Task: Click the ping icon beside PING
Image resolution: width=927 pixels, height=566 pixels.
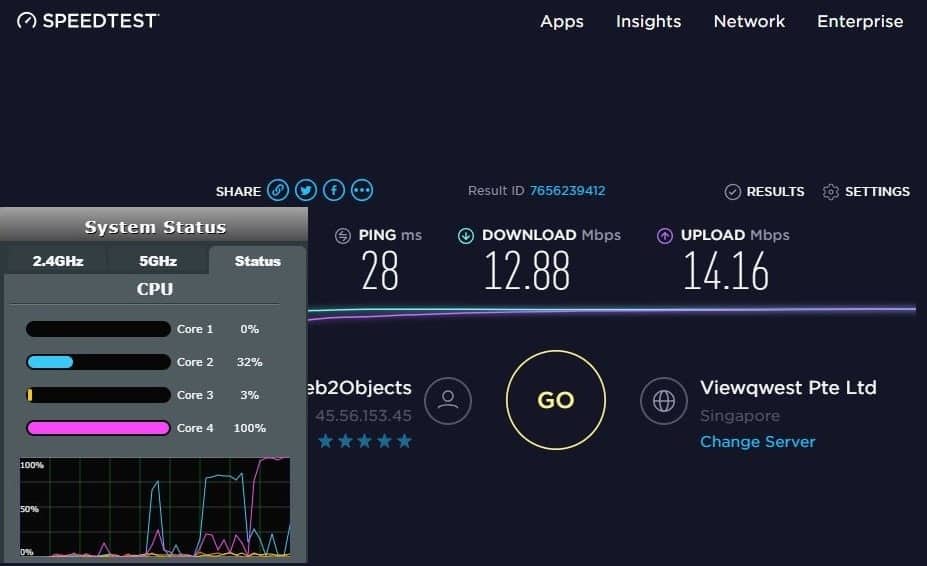Action: click(343, 236)
